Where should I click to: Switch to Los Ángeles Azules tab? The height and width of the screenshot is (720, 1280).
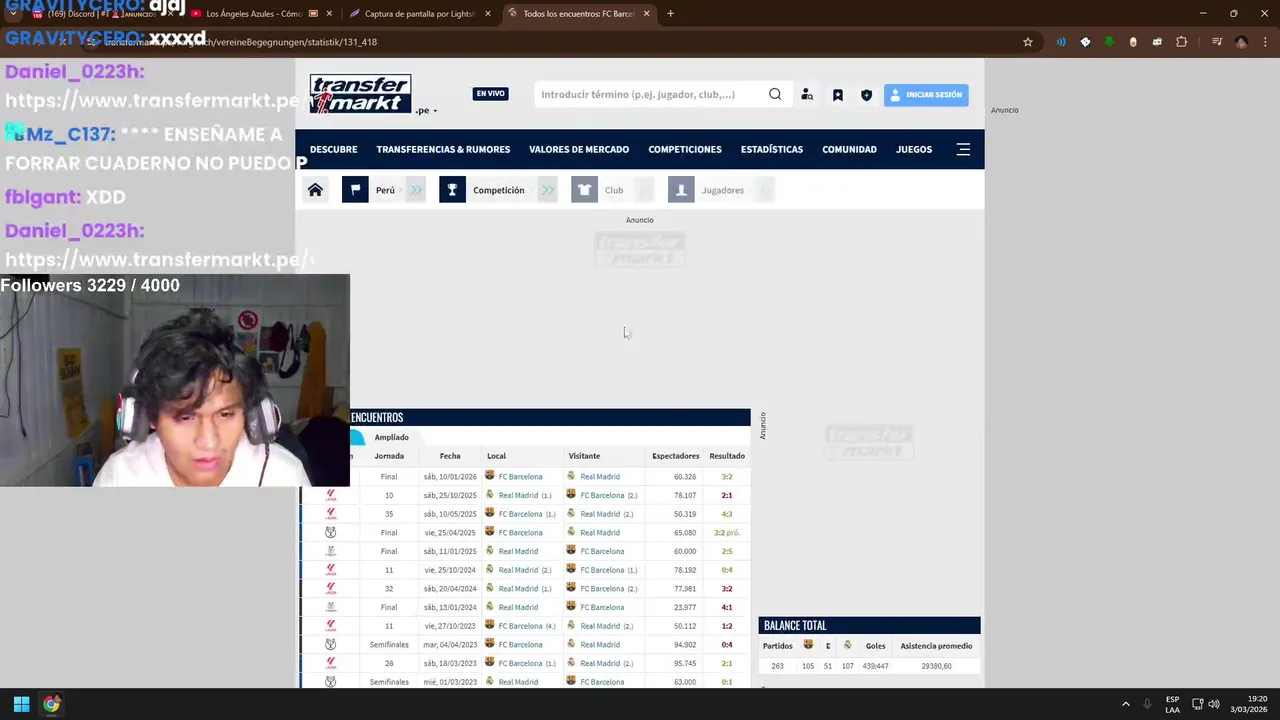point(255,14)
